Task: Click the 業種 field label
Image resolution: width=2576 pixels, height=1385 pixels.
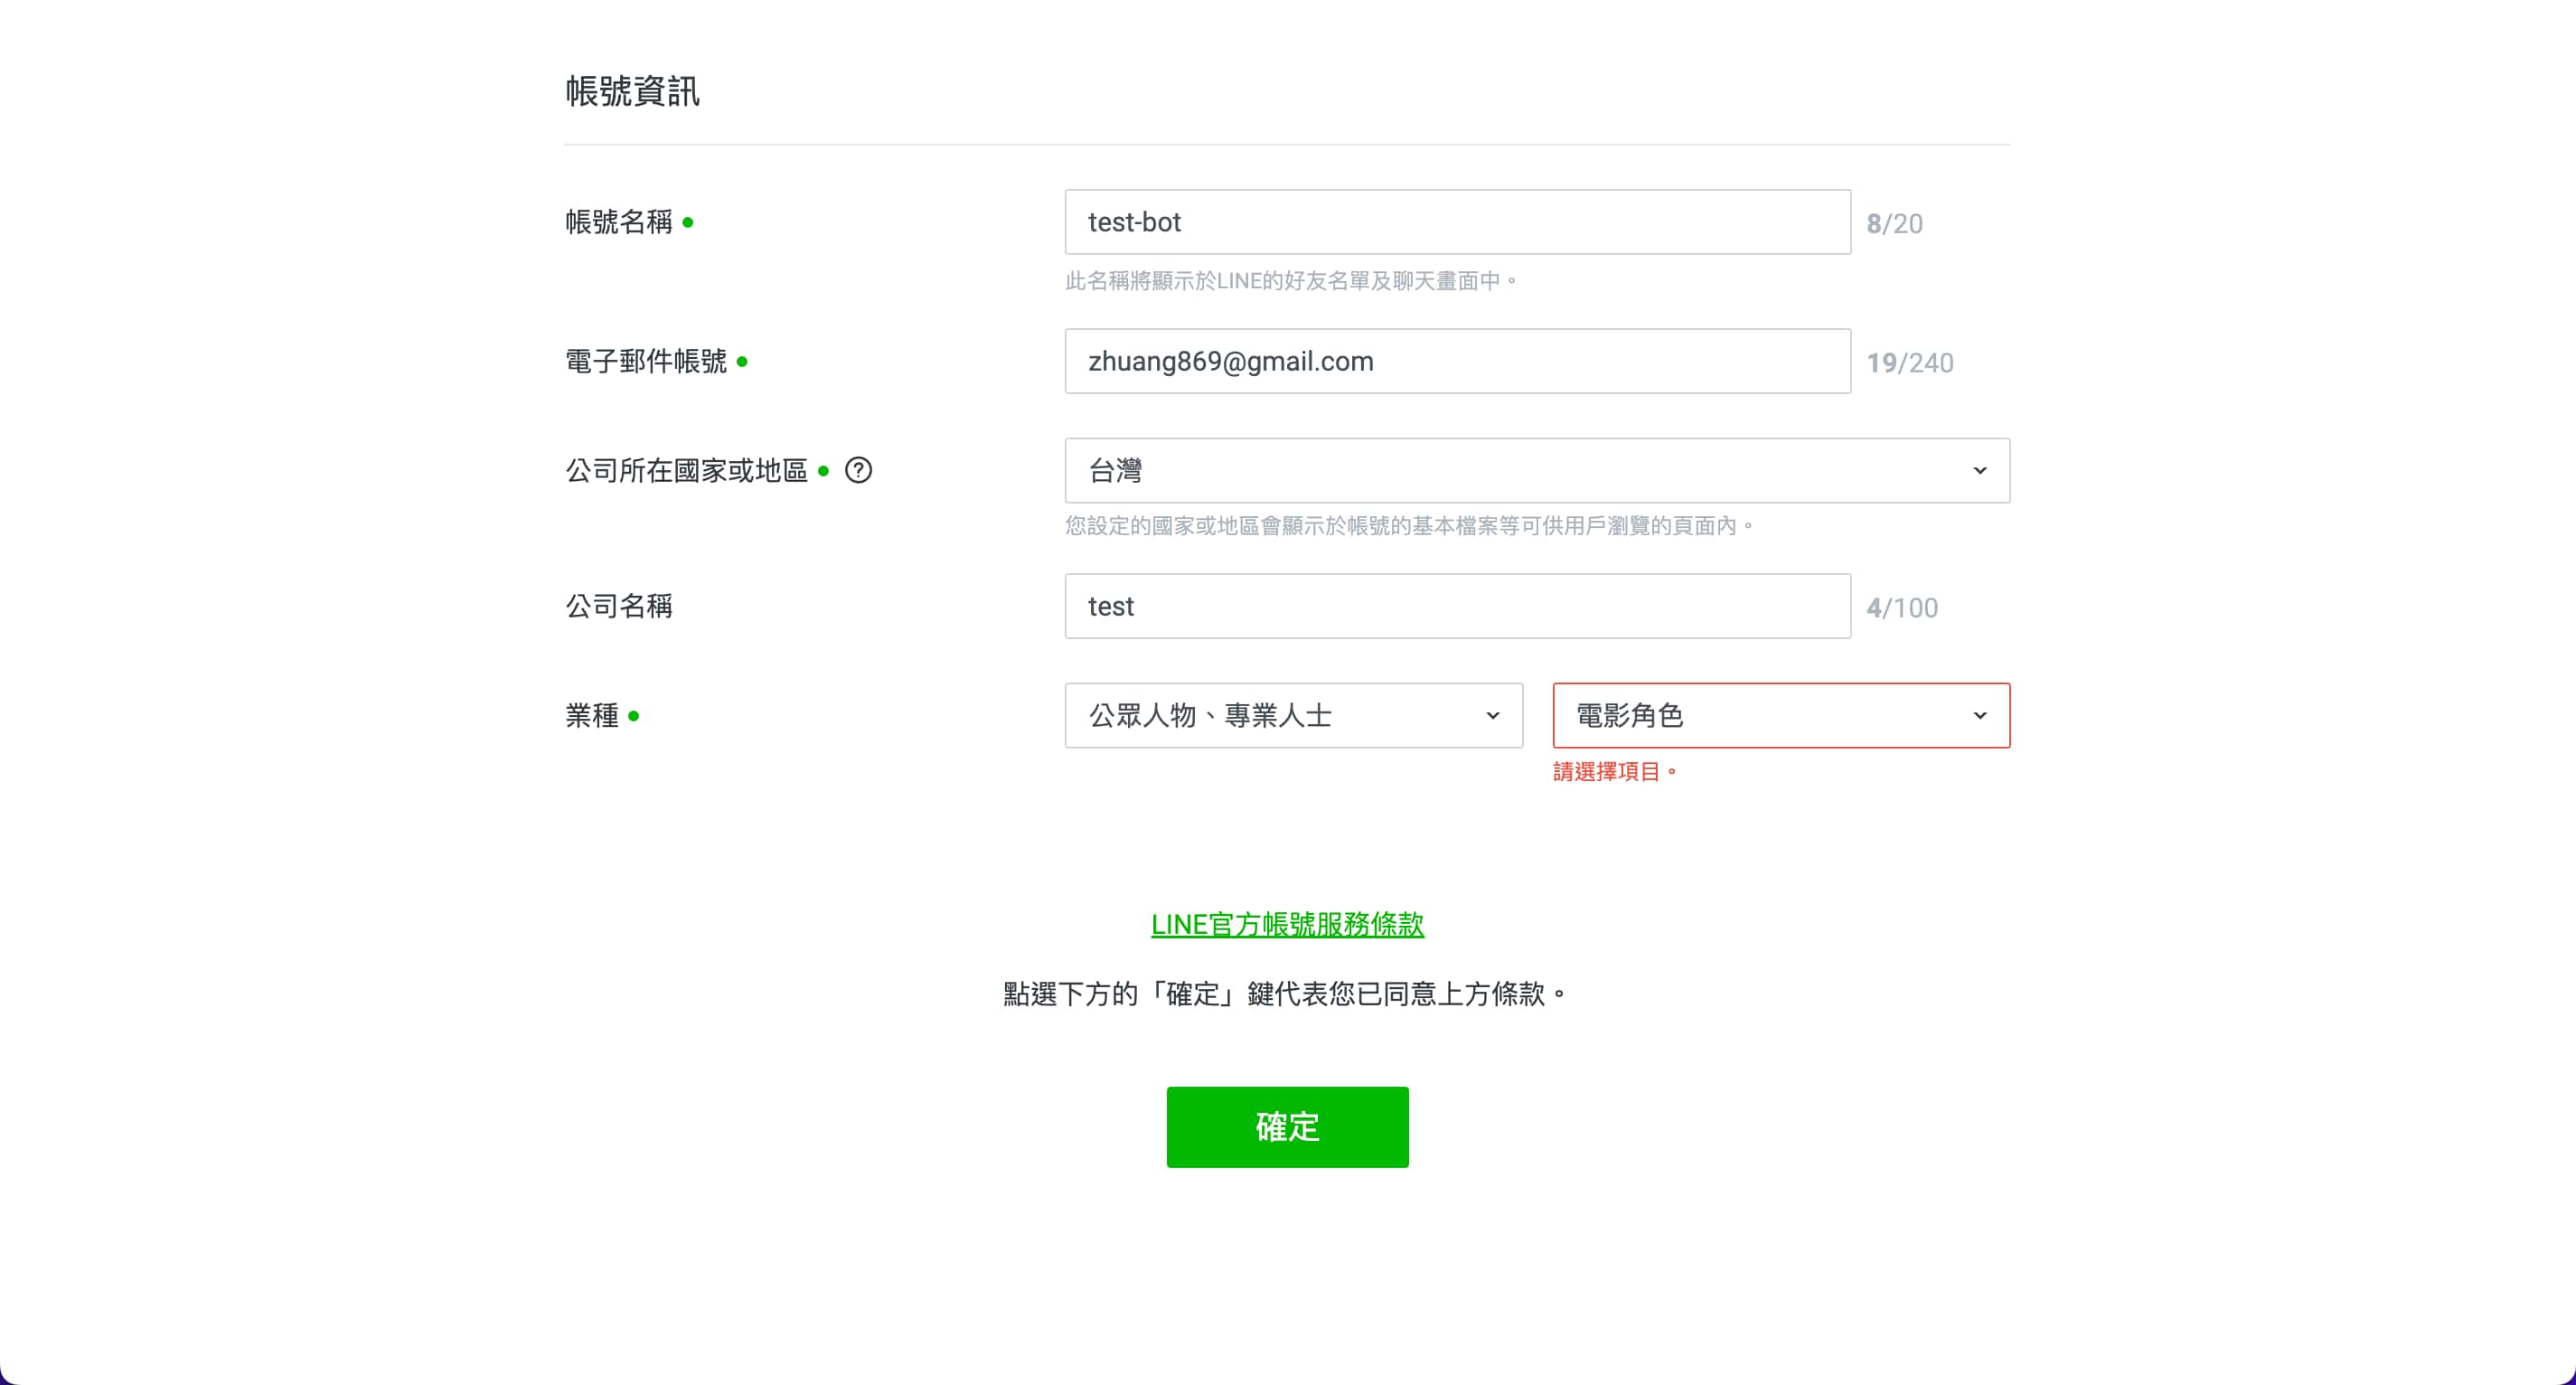Action: pos(592,715)
